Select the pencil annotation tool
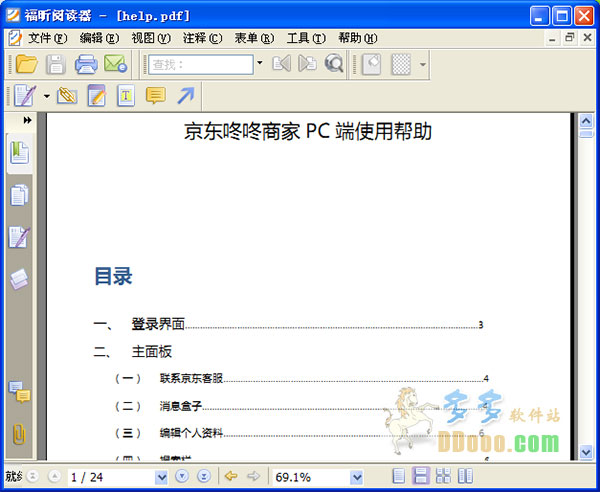 click(25, 96)
